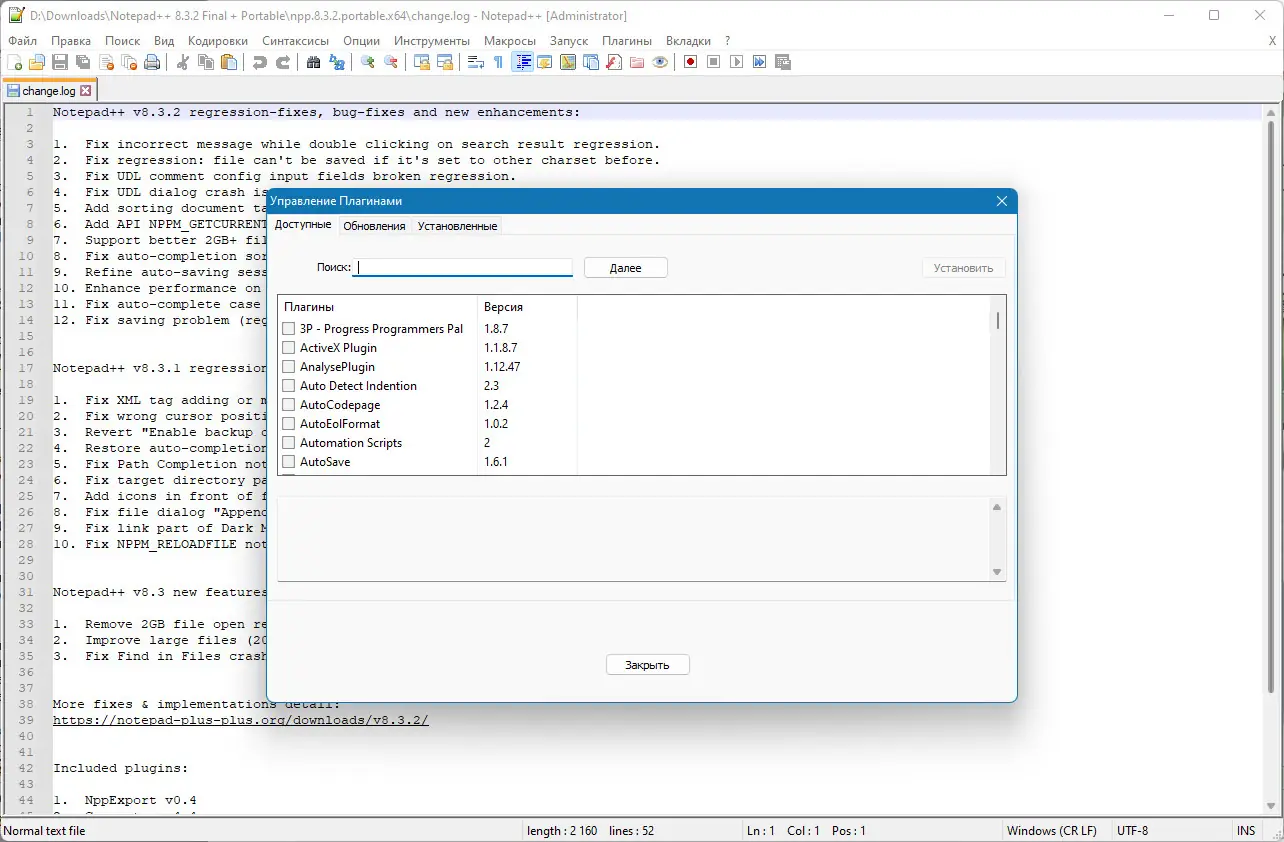Screen dimensions: 1284x842
Task: Tick the Auto Detect Indention checkbox
Action: pyautogui.click(x=289, y=386)
